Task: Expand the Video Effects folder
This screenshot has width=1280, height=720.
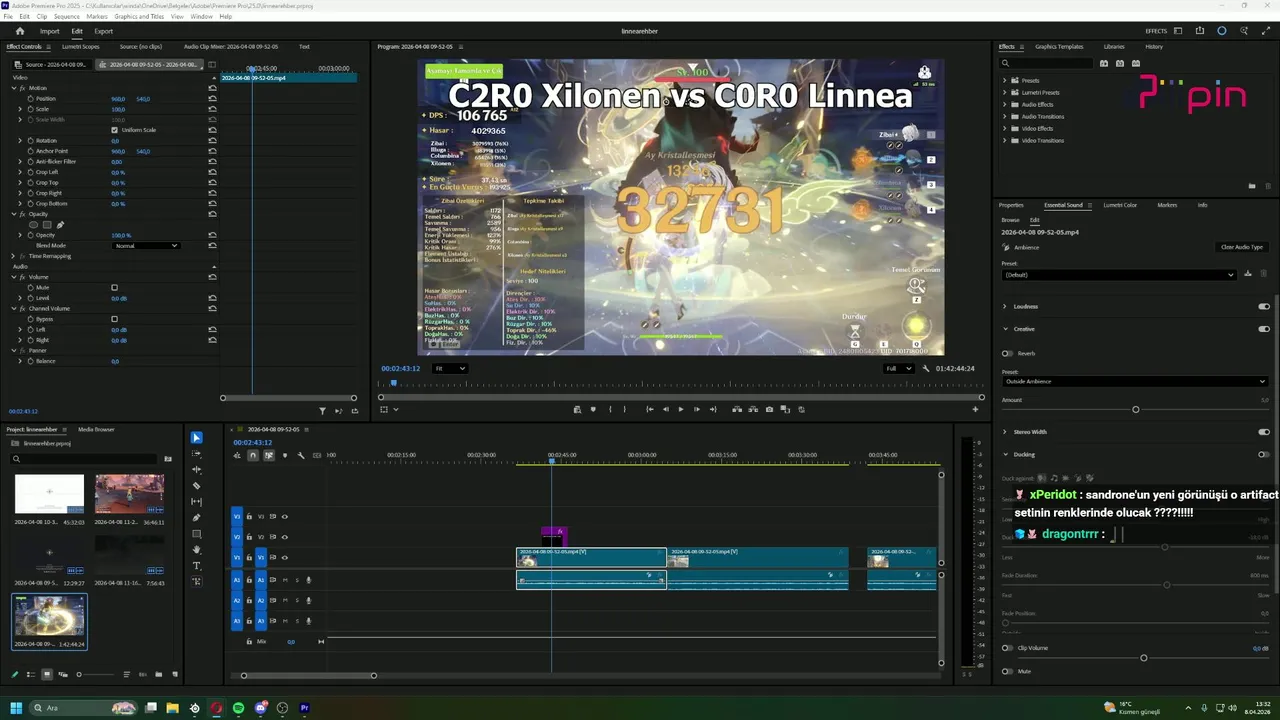Action: coord(1005,129)
